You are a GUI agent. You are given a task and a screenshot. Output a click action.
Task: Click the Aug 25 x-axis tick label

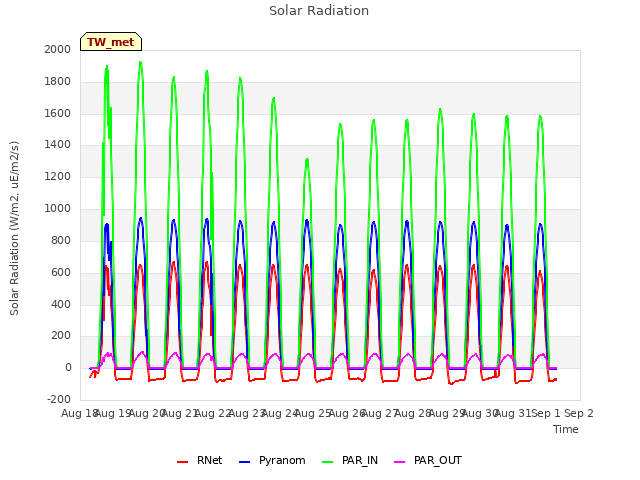click(x=313, y=413)
